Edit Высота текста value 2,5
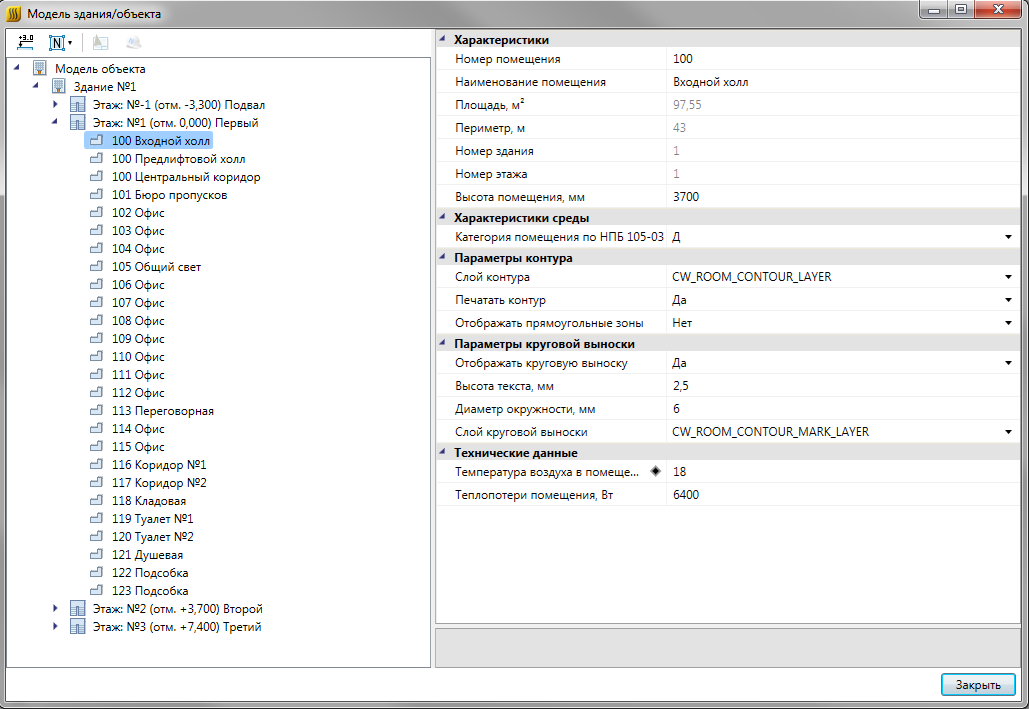This screenshot has height=709, width=1029. click(x=843, y=386)
